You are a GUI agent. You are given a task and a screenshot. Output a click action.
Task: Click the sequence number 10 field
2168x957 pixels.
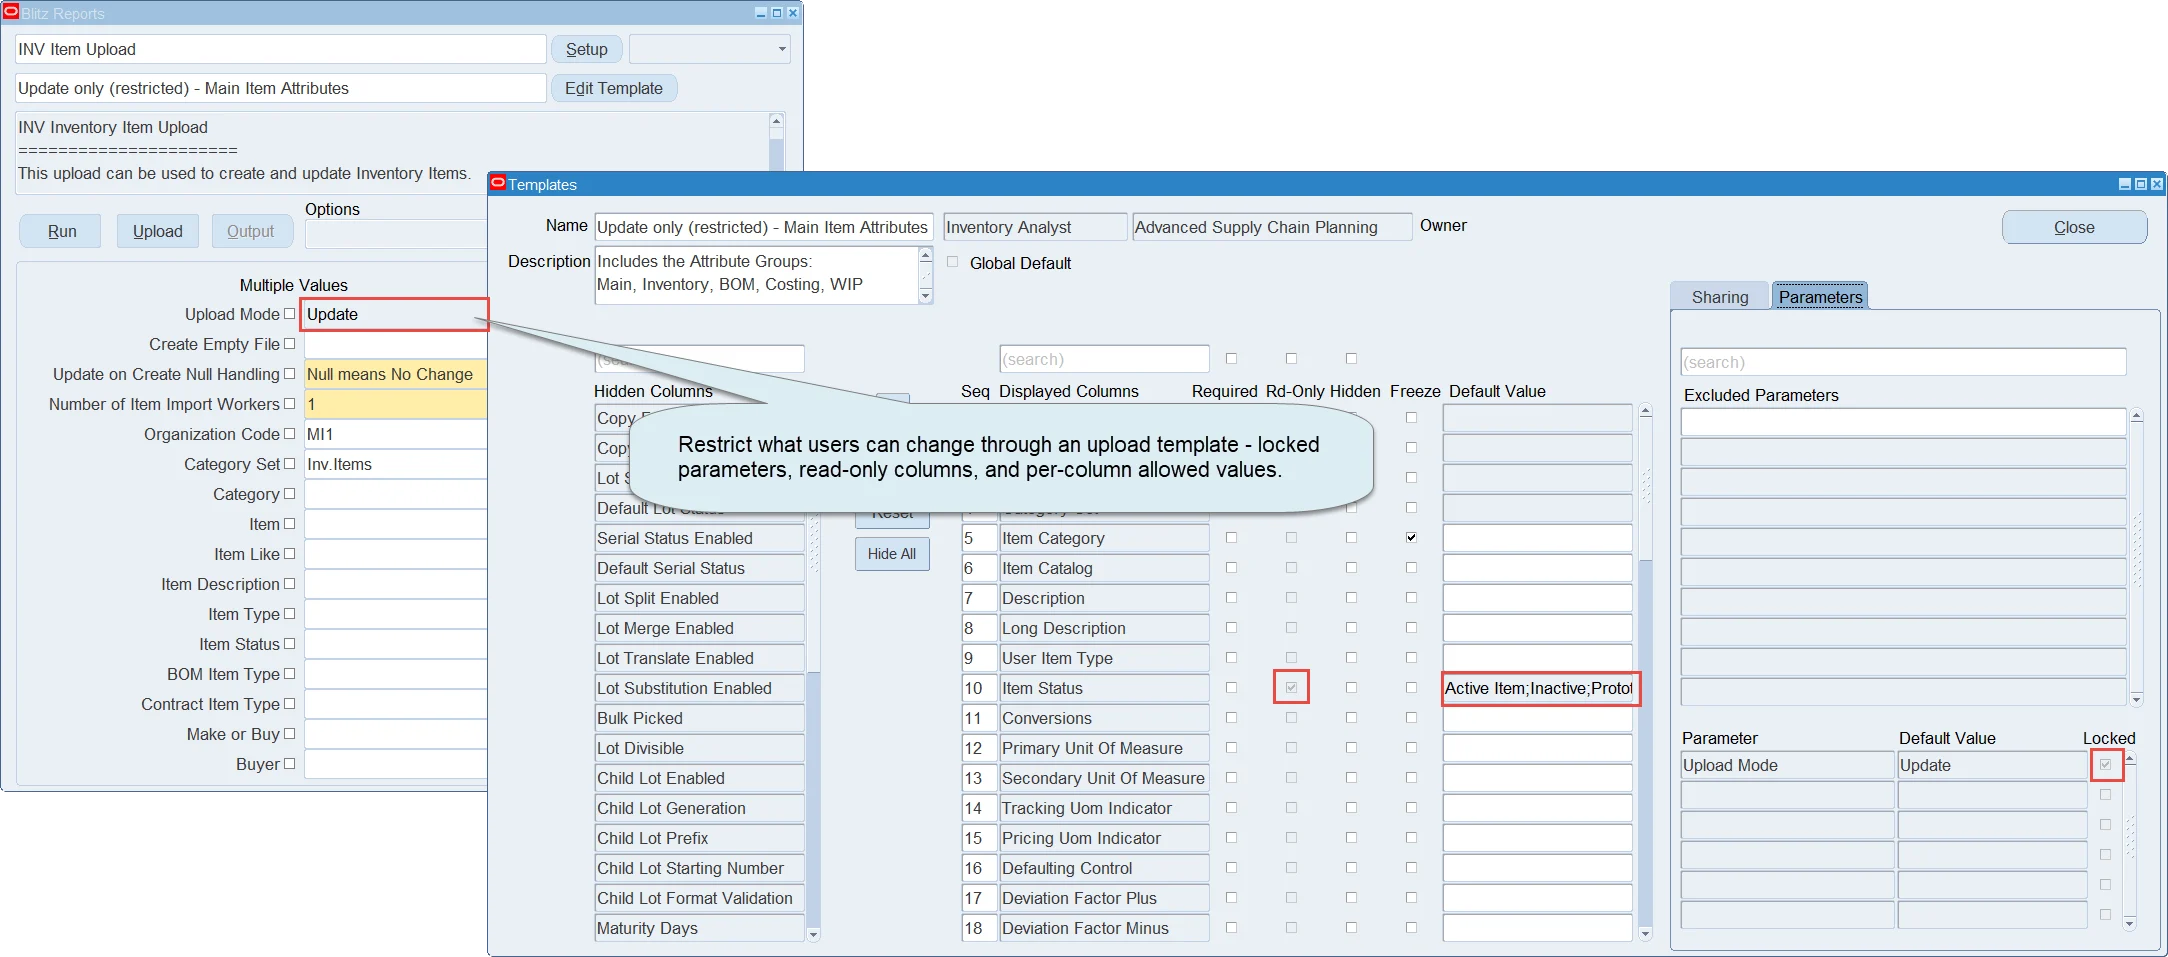point(979,688)
